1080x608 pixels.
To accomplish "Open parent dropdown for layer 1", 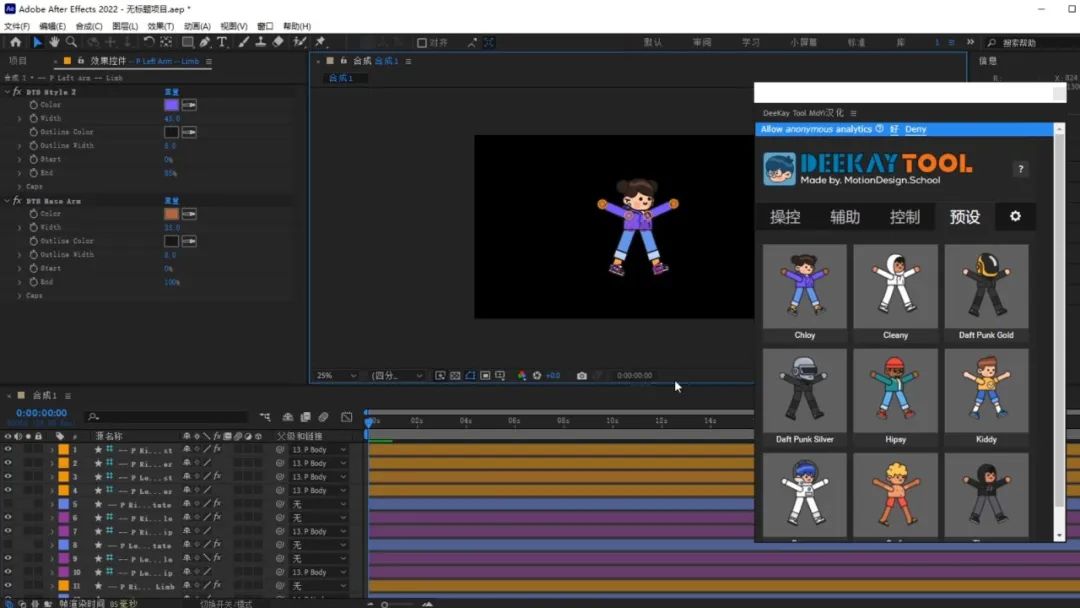I will 318,450.
